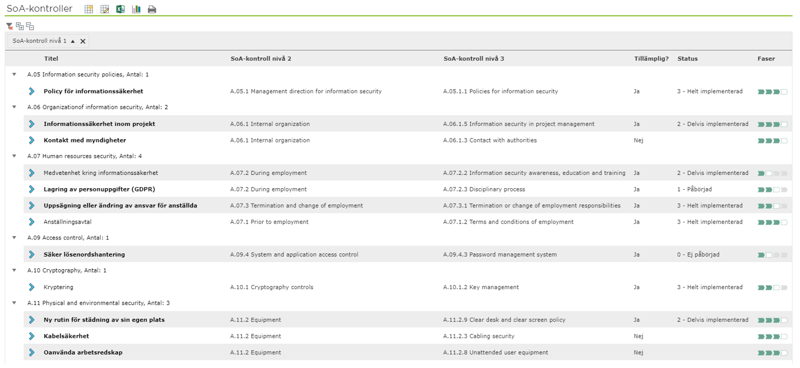Sort by the Status column header
The image size is (800, 368).
click(687, 59)
